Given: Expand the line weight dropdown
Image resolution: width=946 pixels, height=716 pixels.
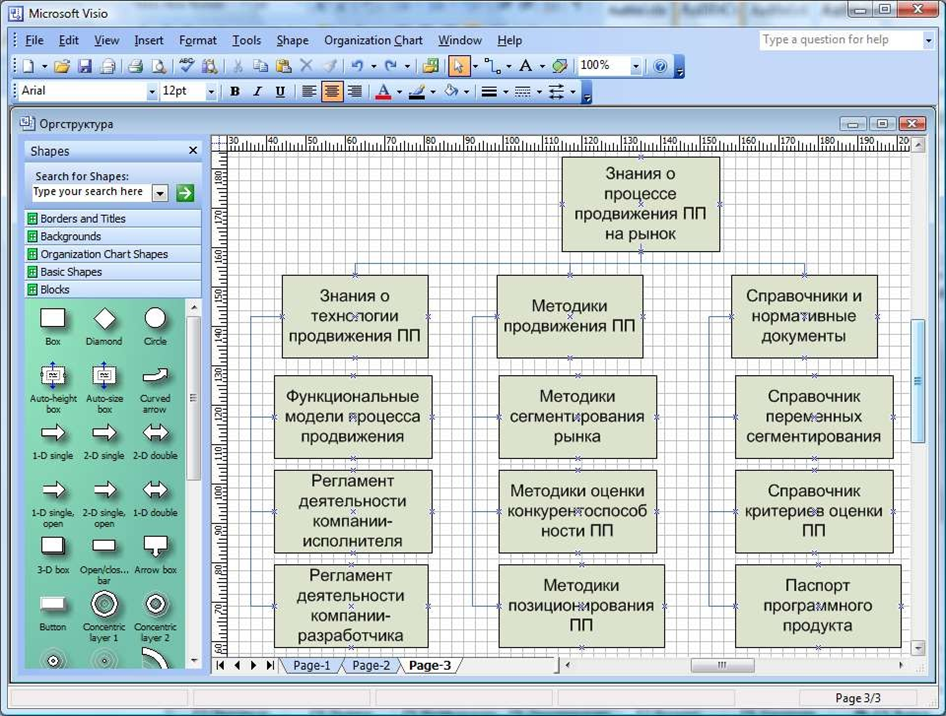Looking at the screenshot, I should point(506,92).
